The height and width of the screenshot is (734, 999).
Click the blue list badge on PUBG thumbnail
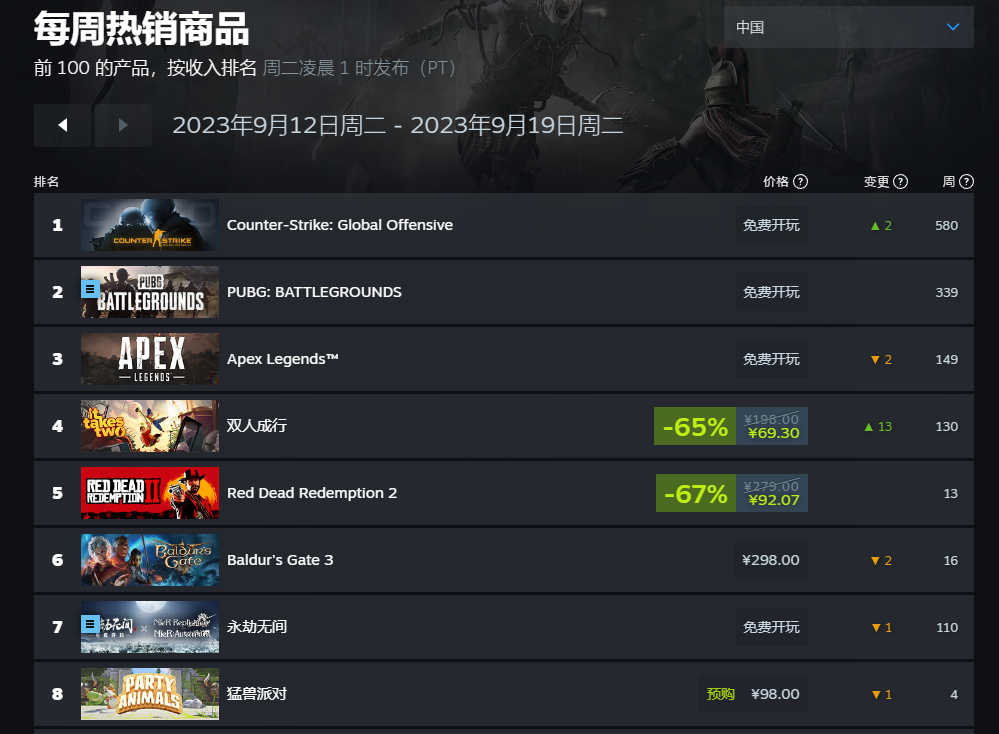click(90, 289)
